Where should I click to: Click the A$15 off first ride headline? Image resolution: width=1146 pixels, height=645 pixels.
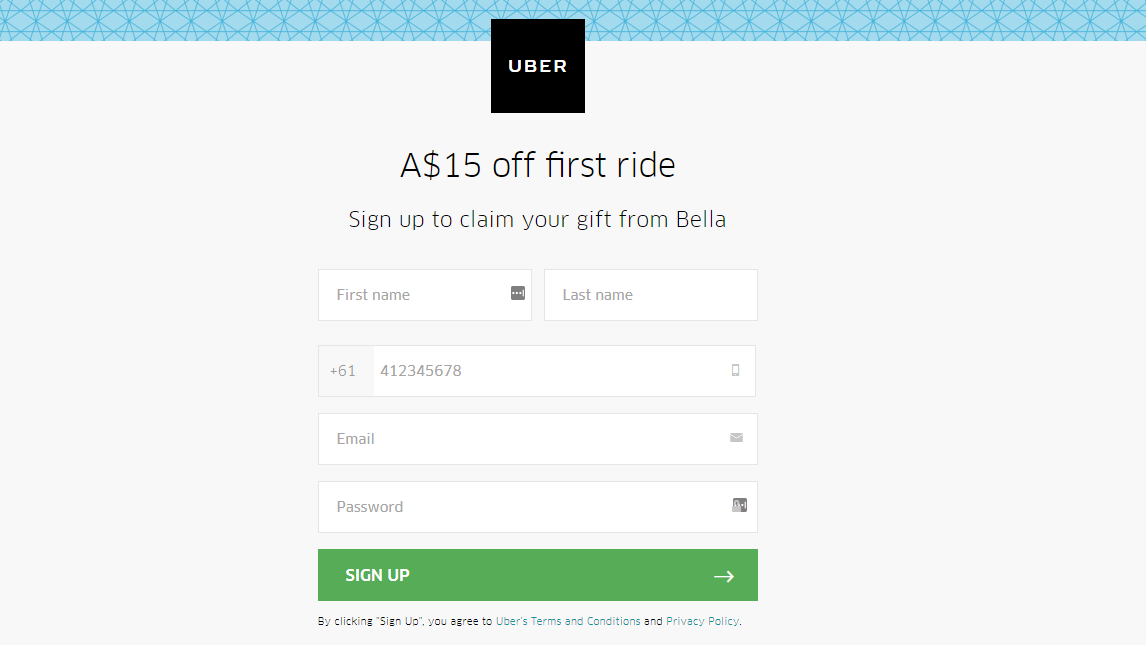point(537,163)
